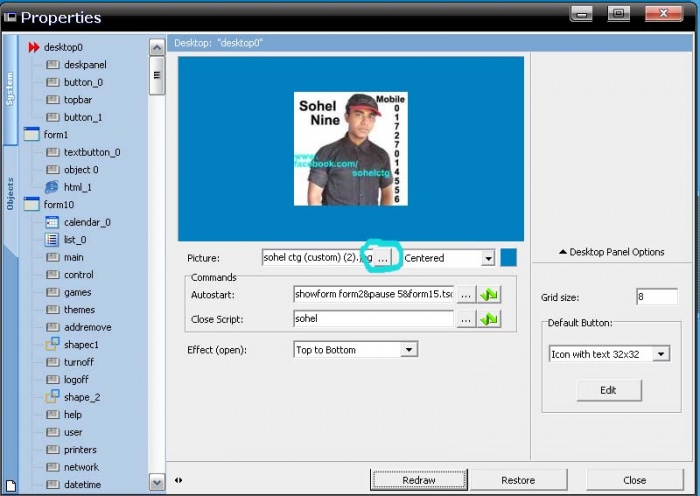Open the Centered picture position dropdown

pyautogui.click(x=488, y=258)
